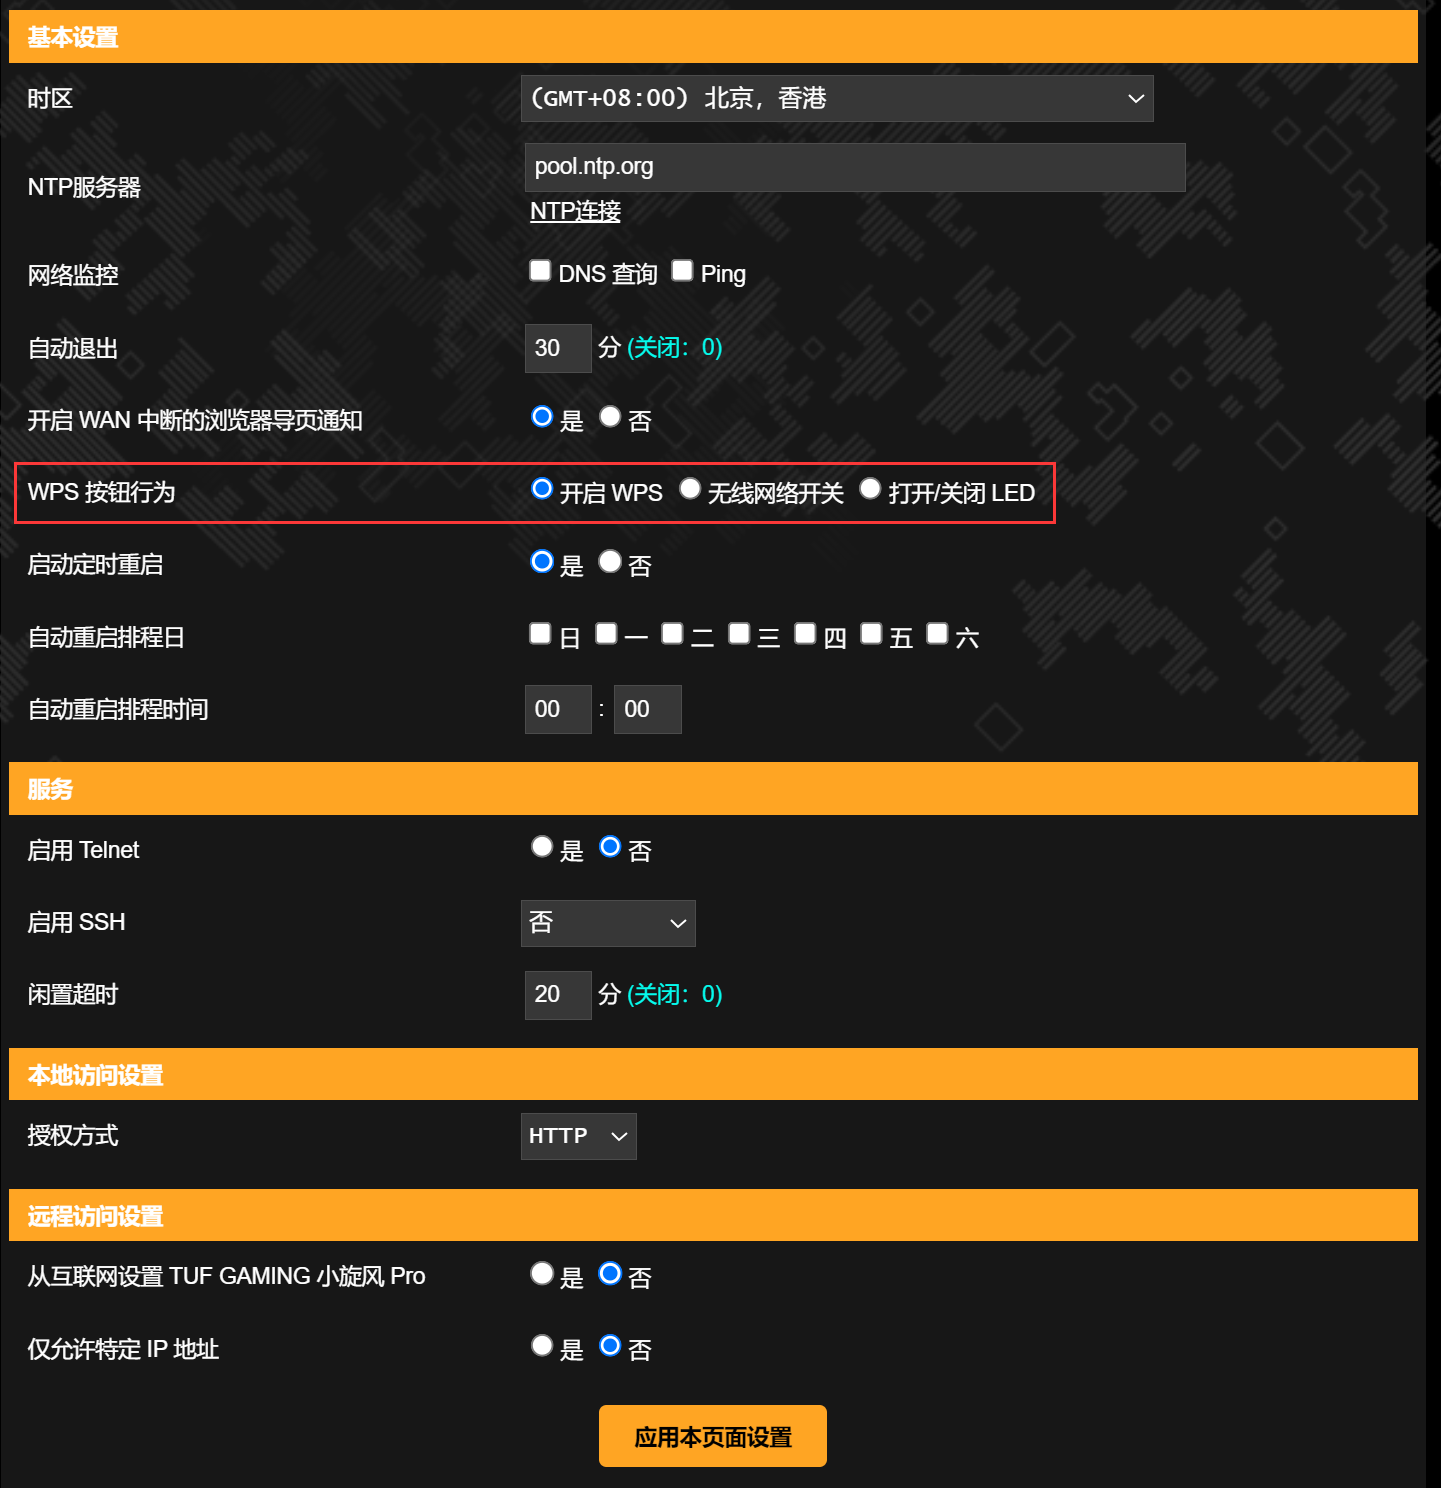Click the (关闭: 0) hint beside 自动退出

[x=675, y=348]
